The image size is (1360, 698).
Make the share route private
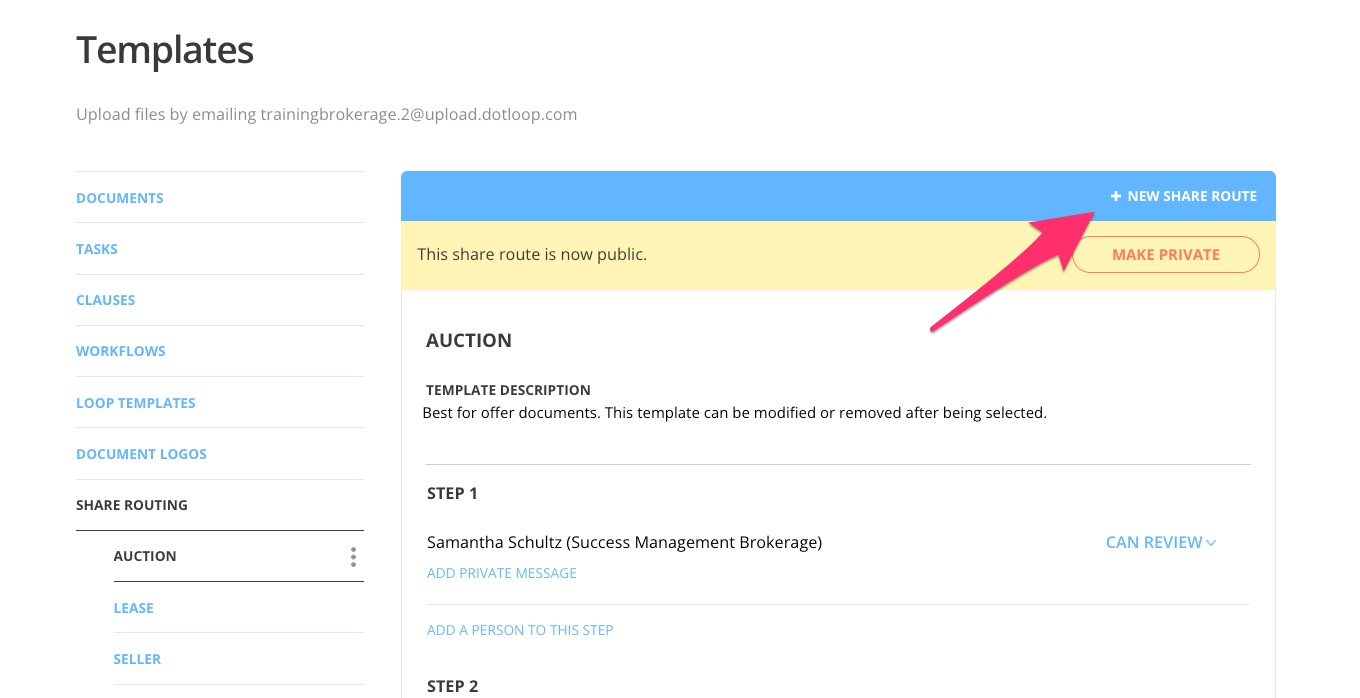(1165, 254)
